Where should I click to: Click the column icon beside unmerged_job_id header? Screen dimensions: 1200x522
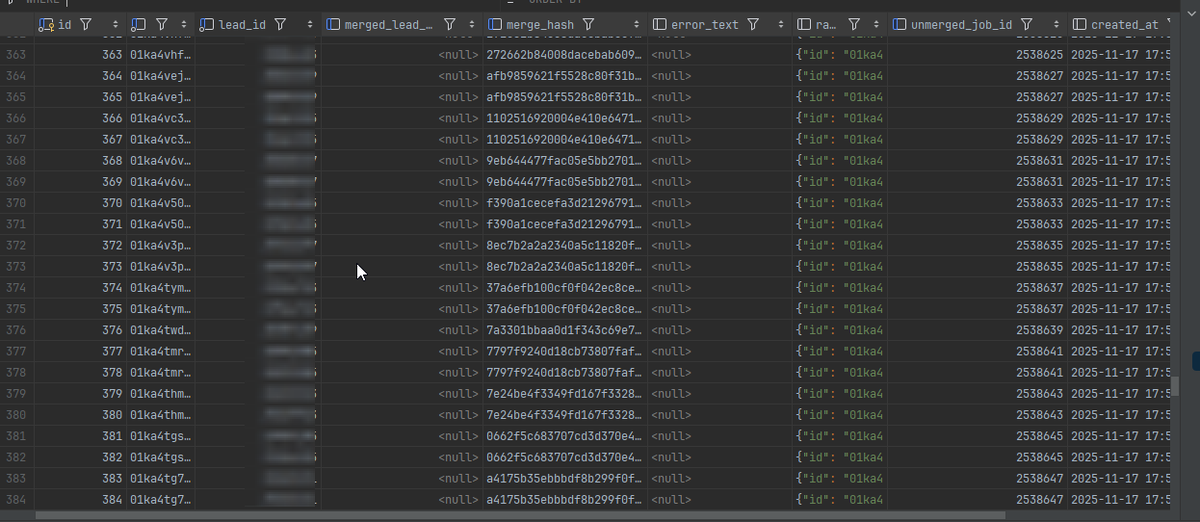[899, 24]
